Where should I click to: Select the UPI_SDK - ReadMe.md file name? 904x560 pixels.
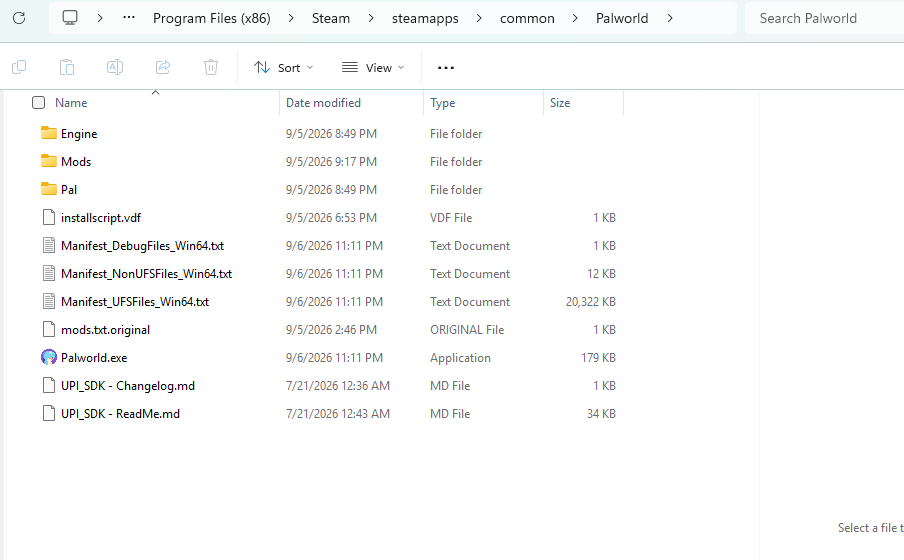[x=120, y=414]
